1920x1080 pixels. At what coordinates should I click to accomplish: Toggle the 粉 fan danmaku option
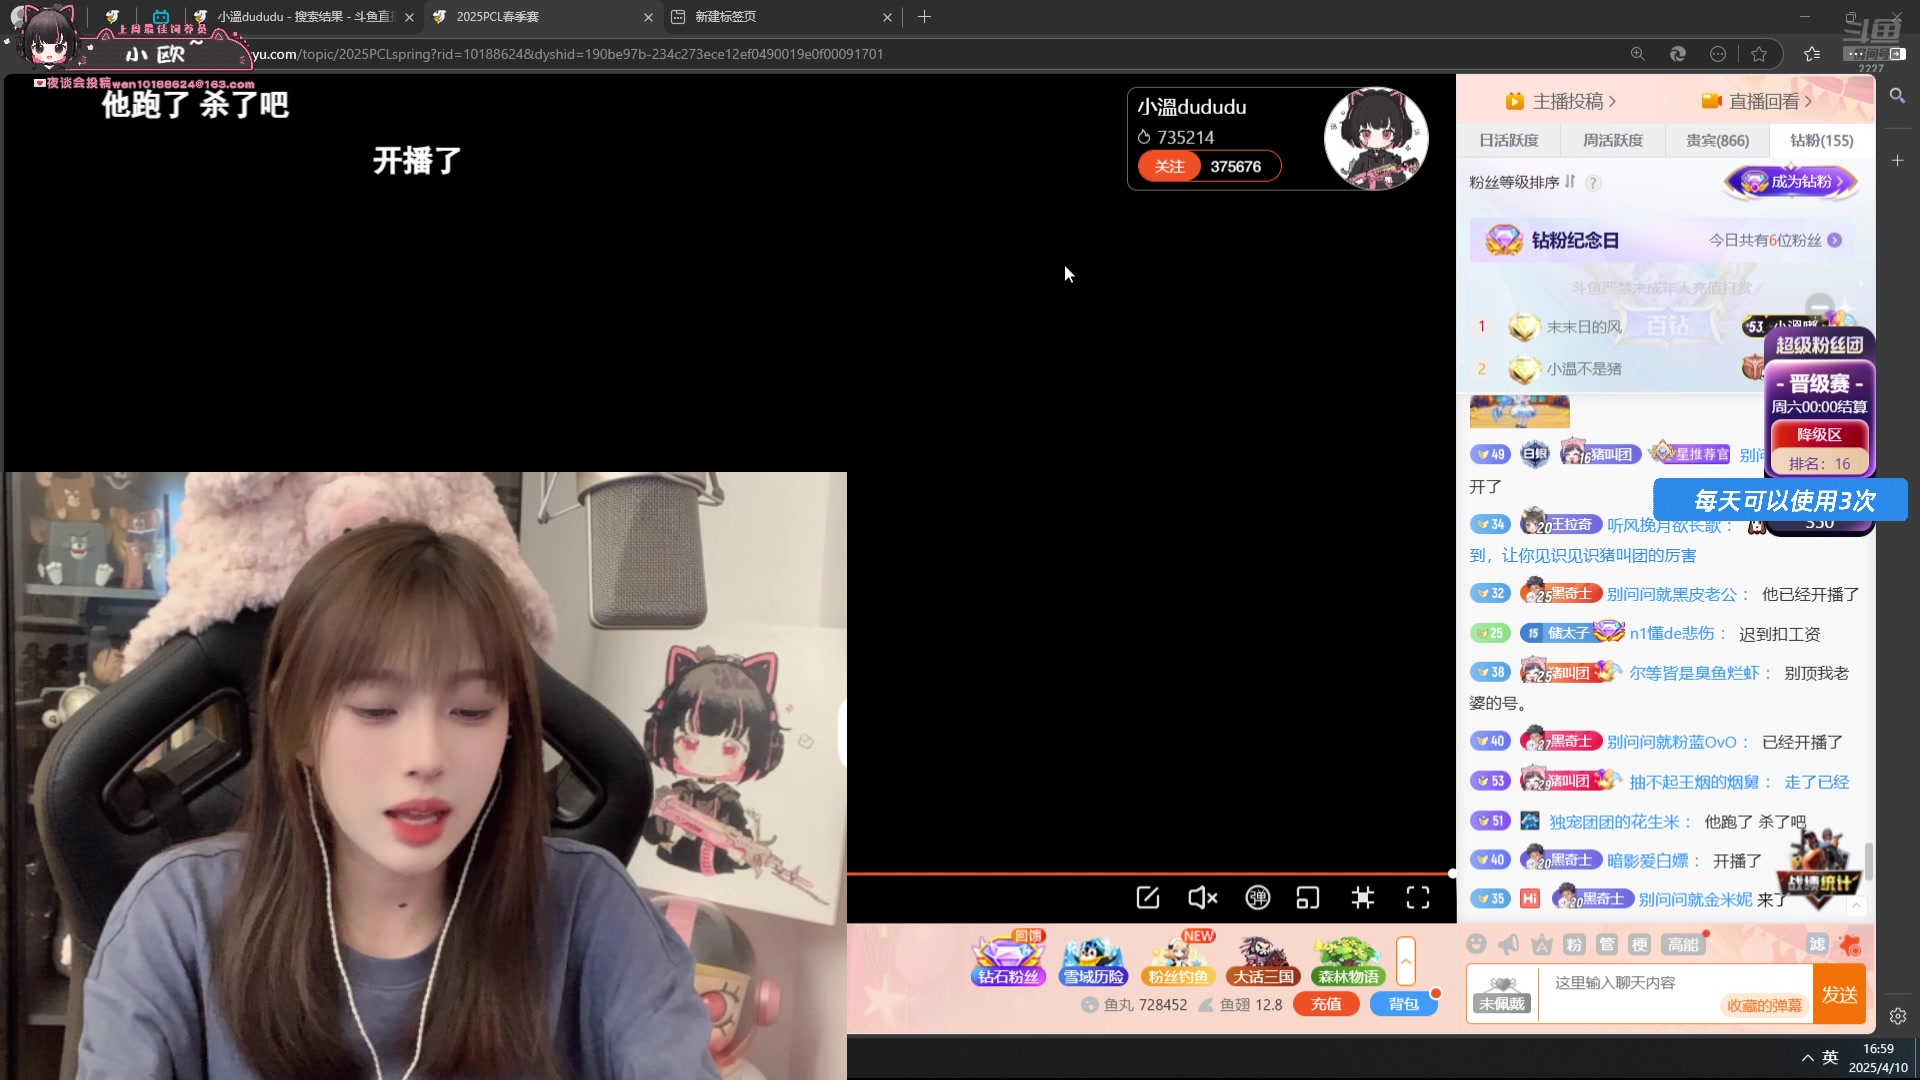[x=1574, y=944]
